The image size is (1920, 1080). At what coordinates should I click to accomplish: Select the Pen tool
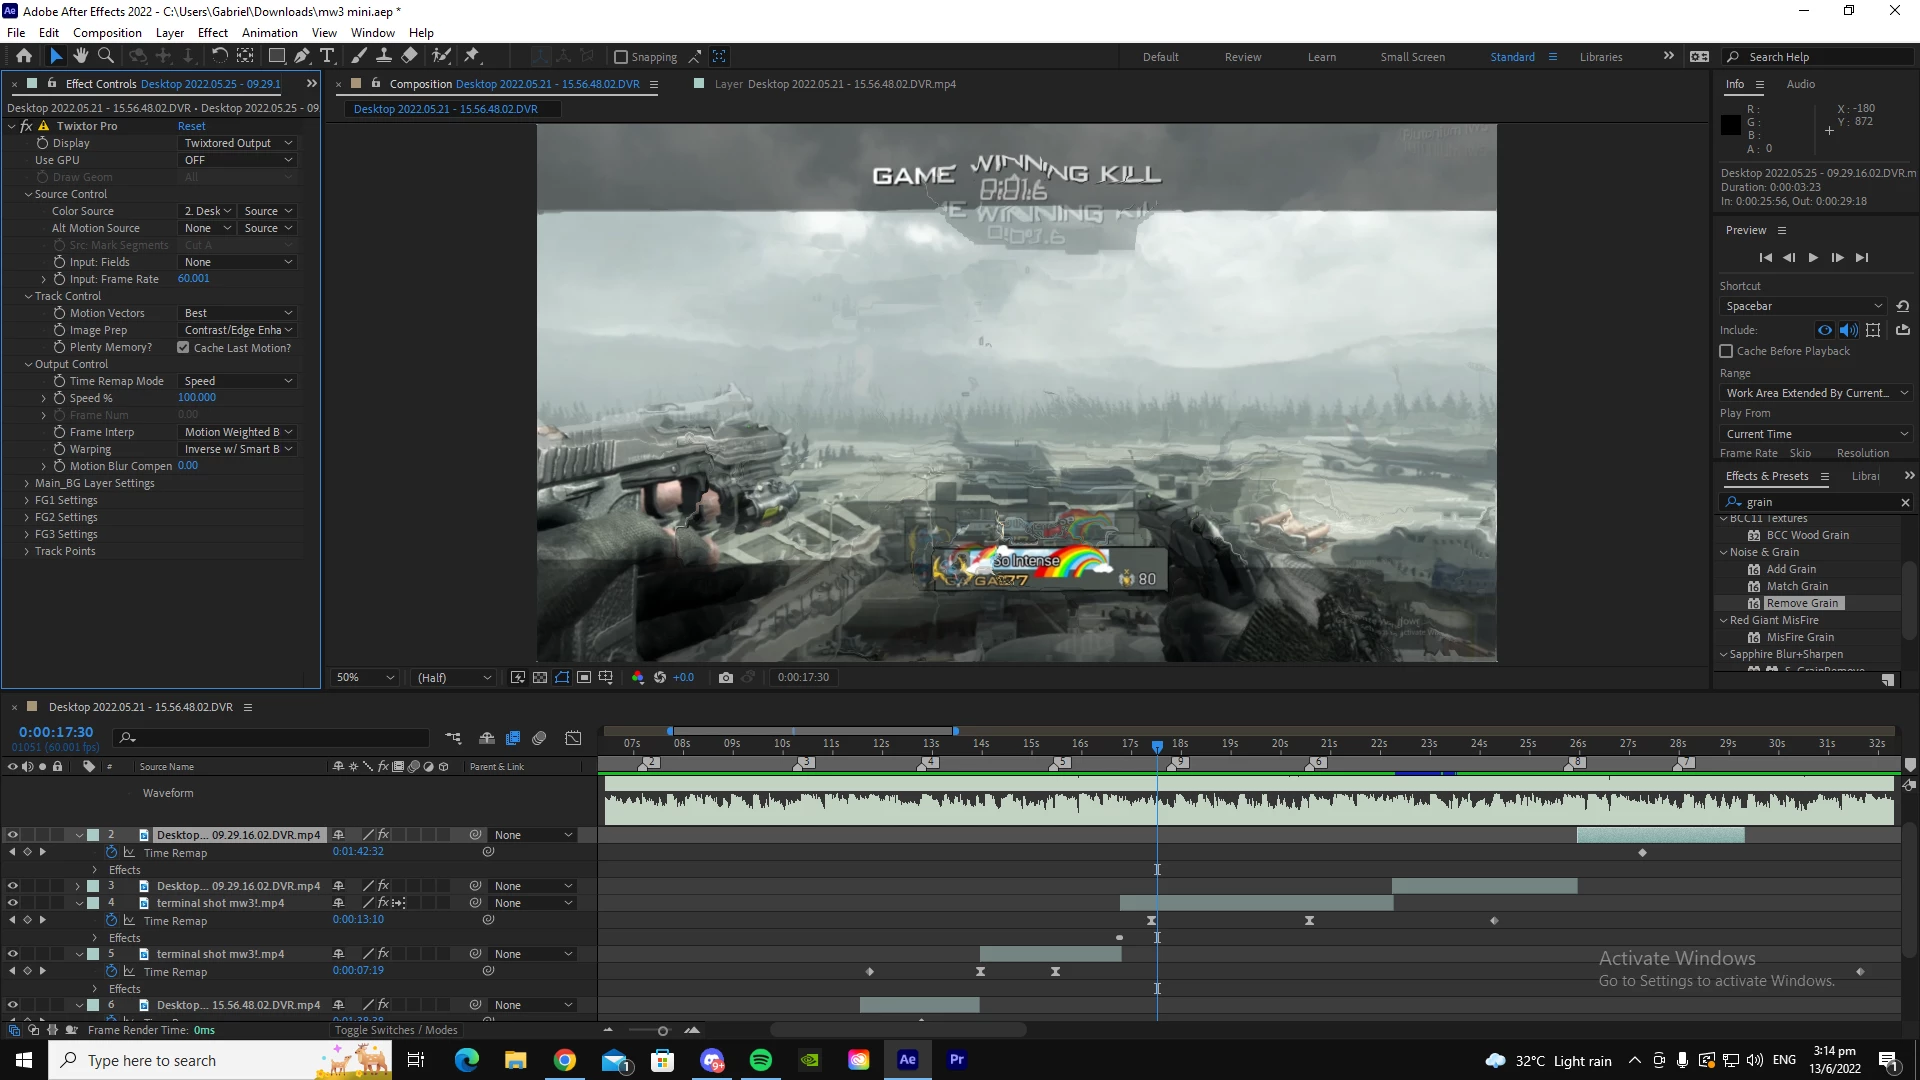point(302,56)
